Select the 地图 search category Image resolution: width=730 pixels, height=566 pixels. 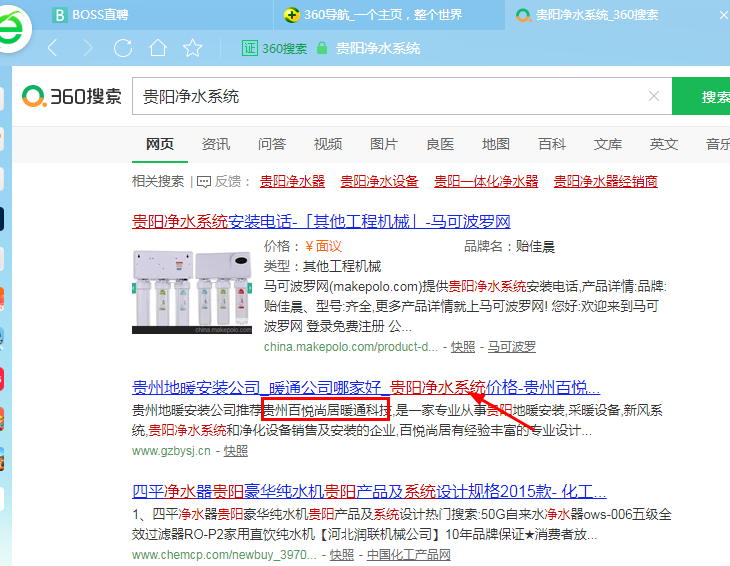496,144
